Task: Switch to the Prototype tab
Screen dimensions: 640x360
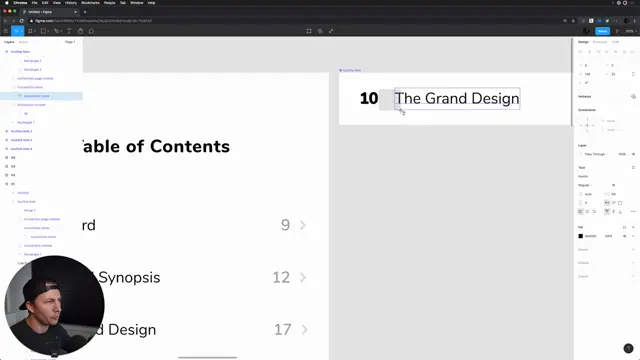Action: click(x=600, y=42)
